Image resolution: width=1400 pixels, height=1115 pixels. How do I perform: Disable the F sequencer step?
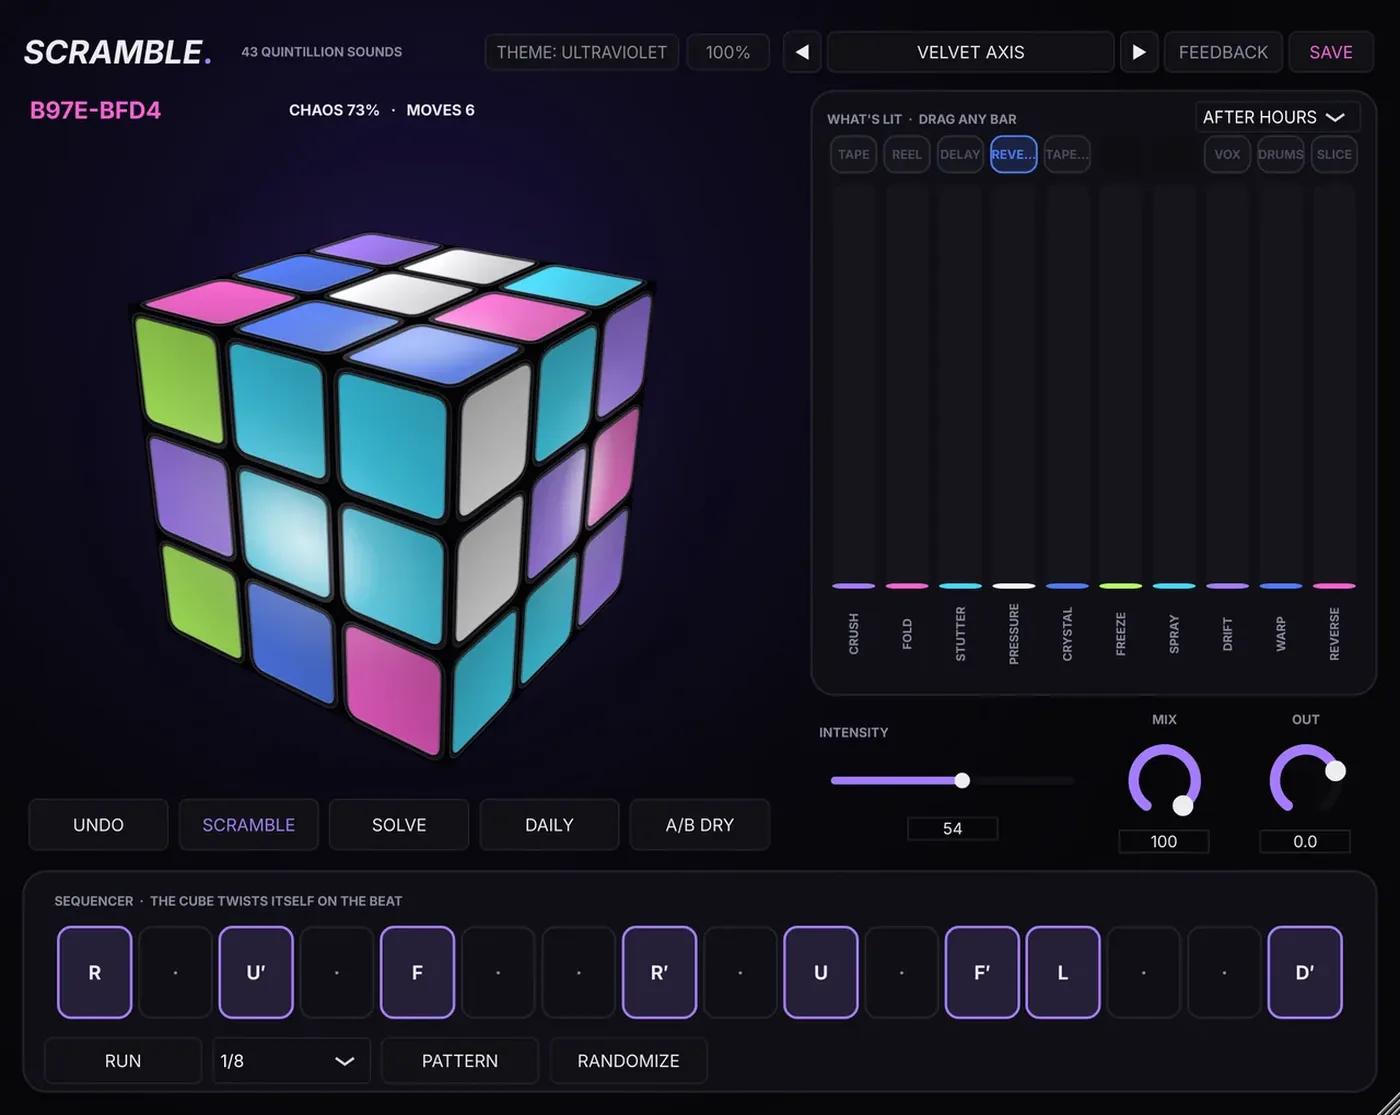(418, 972)
